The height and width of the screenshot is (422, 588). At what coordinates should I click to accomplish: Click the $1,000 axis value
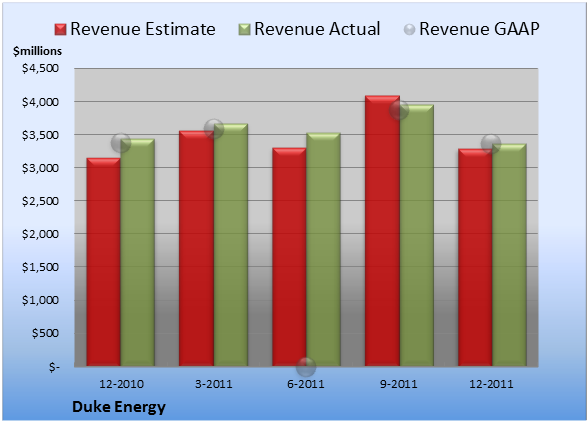pos(40,300)
